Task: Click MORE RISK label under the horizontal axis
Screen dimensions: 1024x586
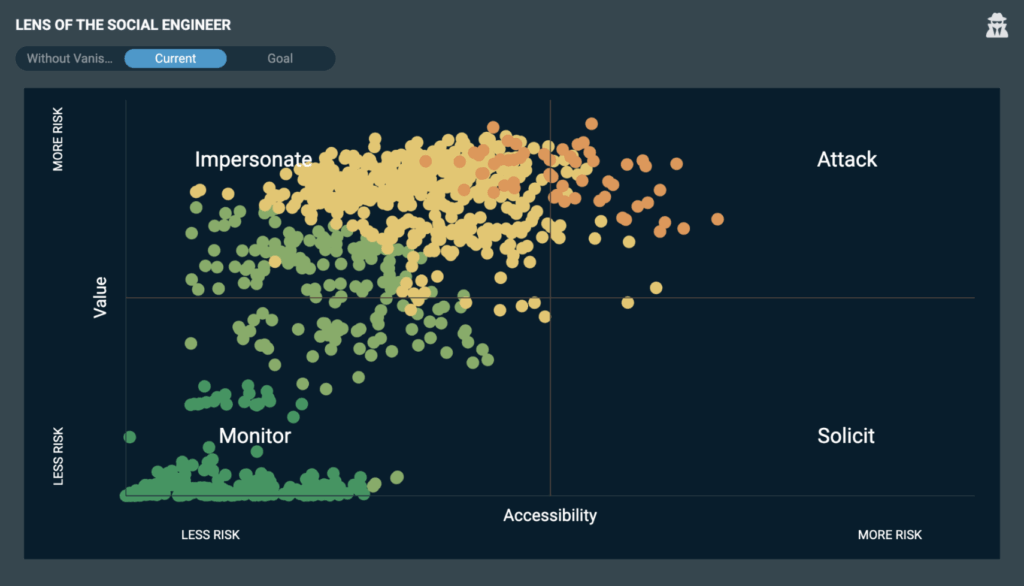Action: pyautogui.click(x=890, y=535)
